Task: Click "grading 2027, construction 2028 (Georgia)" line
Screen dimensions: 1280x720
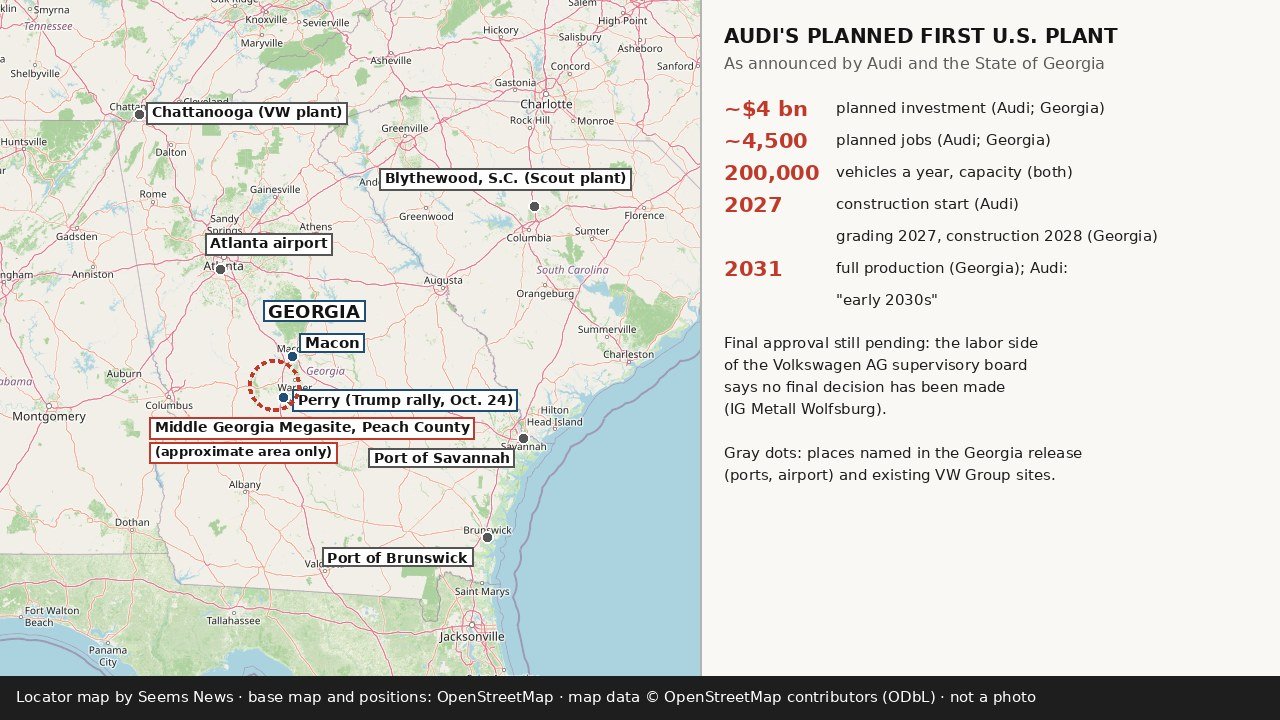Action: click(997, 236)
